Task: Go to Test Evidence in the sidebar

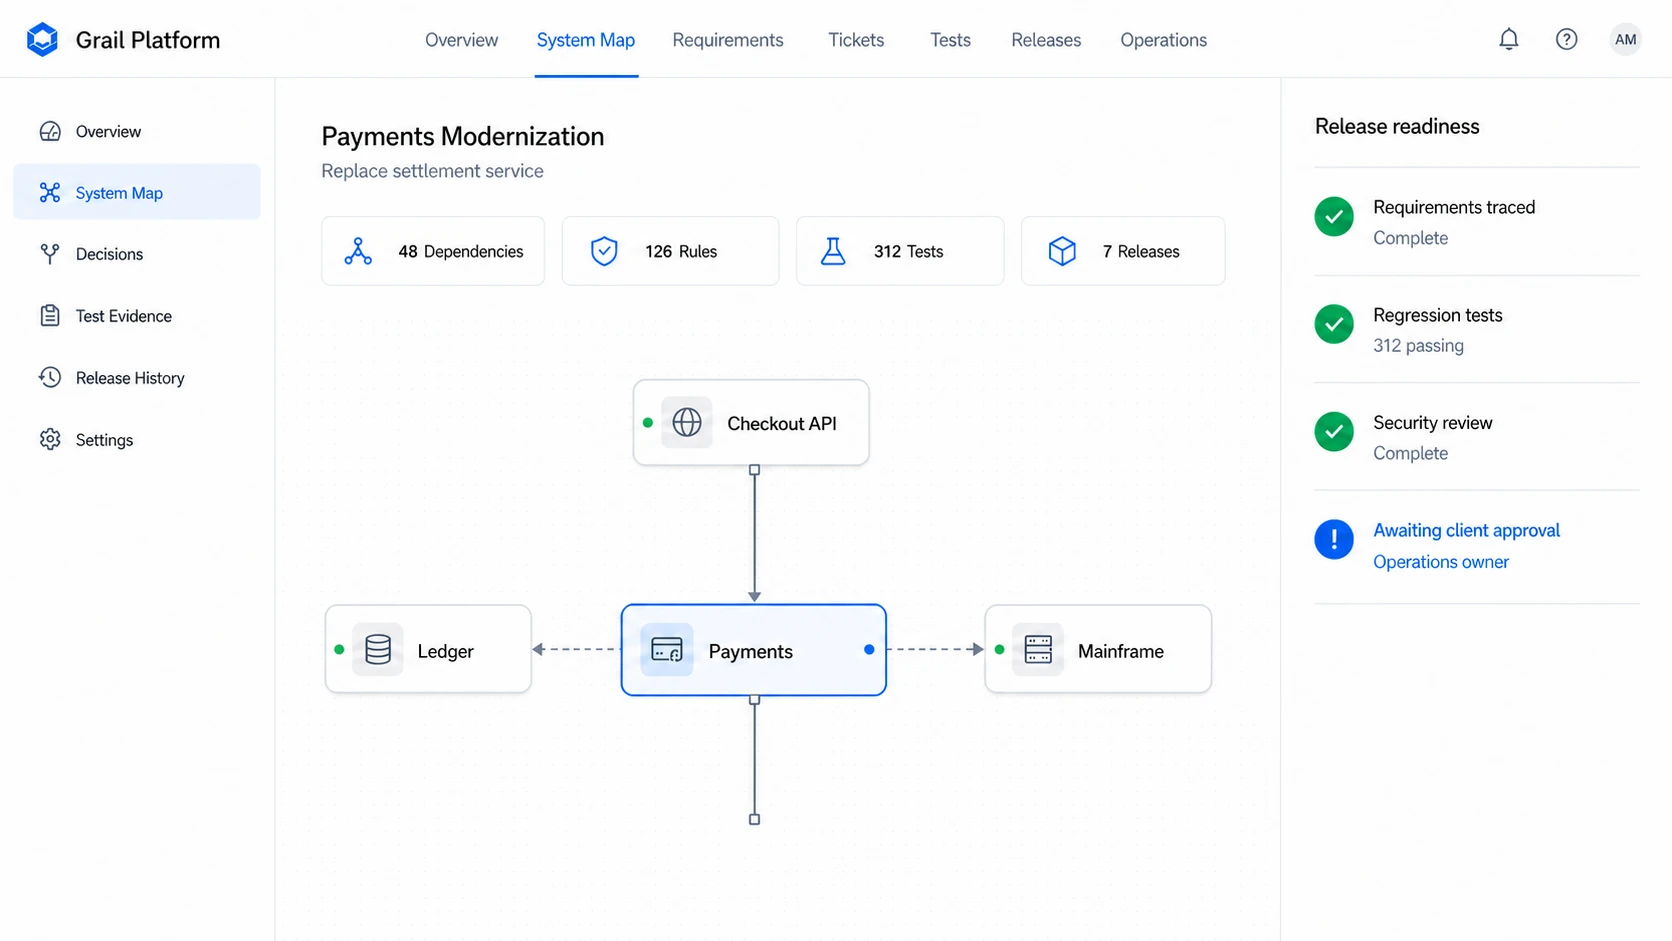Action: (x=137, y=316)
